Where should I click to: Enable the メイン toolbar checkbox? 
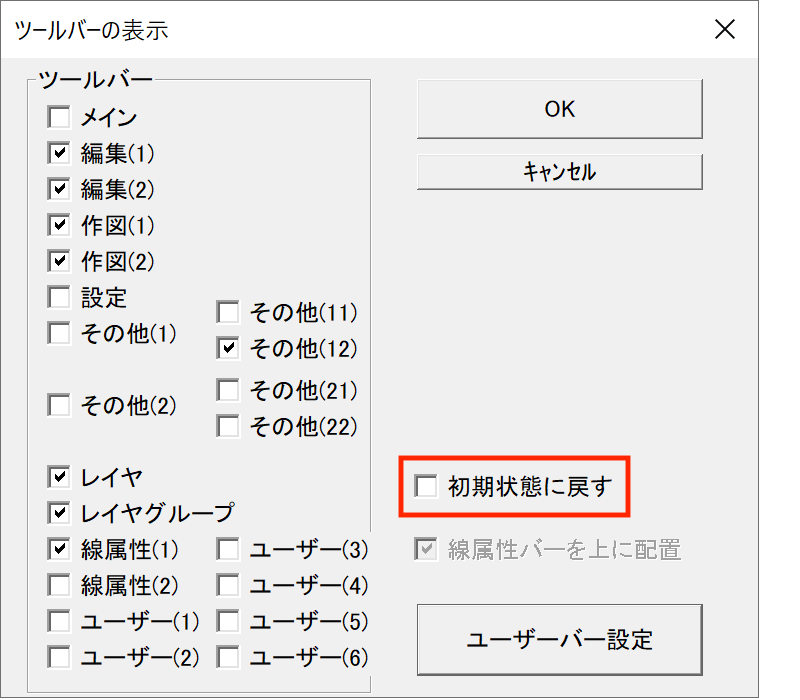coord(58,117)
